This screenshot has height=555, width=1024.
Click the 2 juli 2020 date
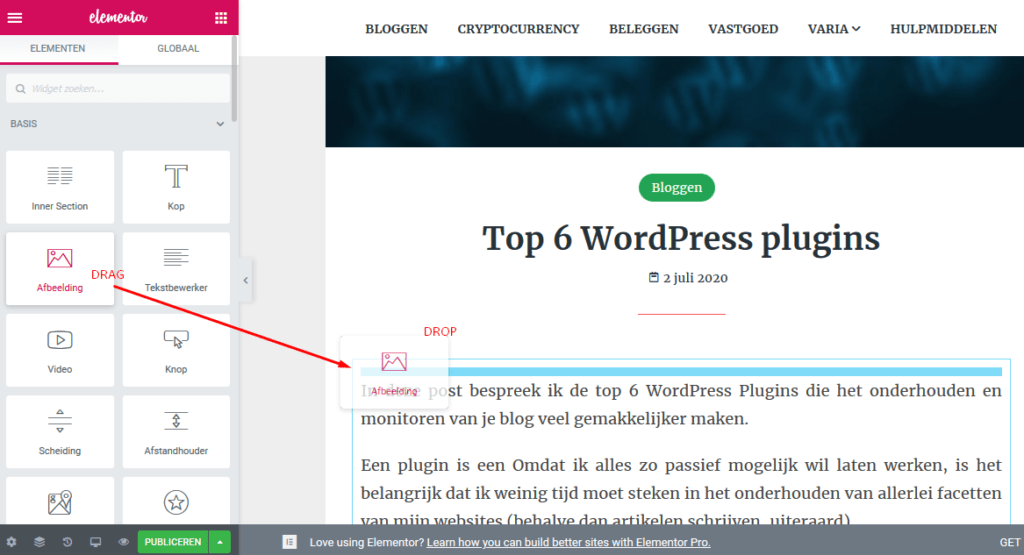[696, 278]
